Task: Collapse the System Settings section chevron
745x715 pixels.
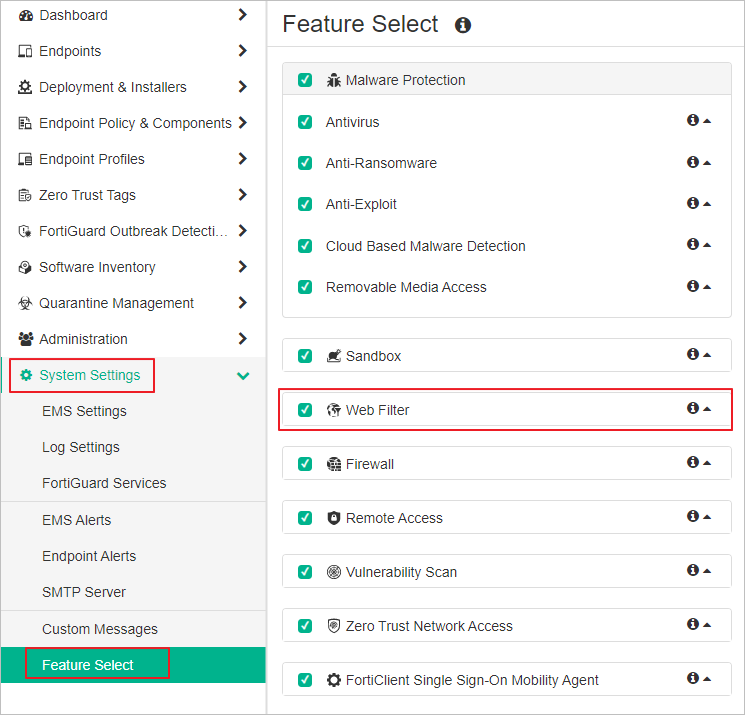Action: [243, 376]
